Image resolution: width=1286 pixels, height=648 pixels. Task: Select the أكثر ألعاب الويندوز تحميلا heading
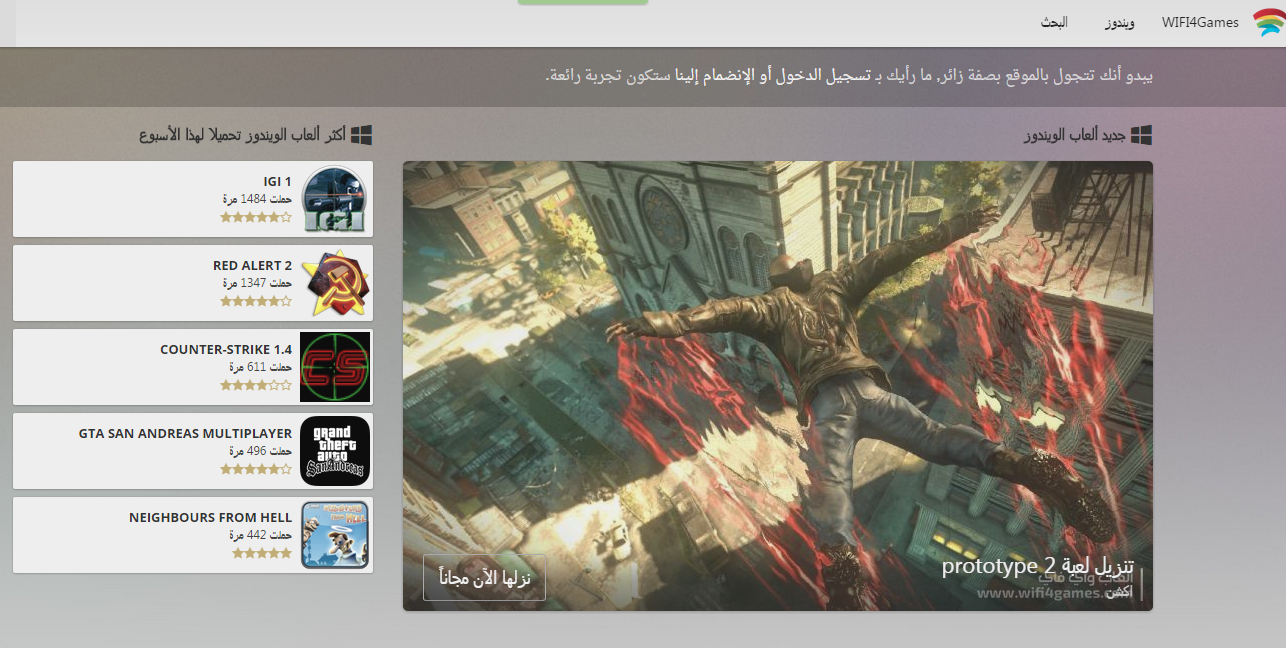coord(243,135)
